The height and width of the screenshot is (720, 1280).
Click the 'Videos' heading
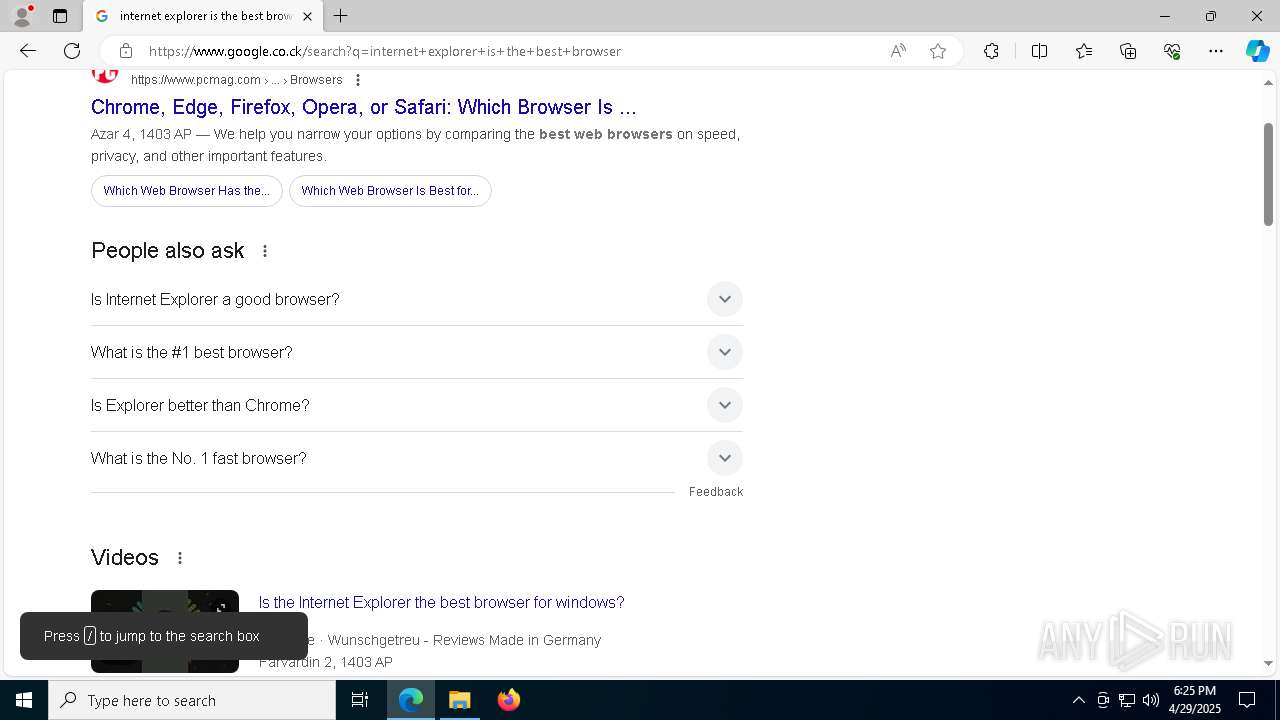pyautogui.click(x=125, y=558)
